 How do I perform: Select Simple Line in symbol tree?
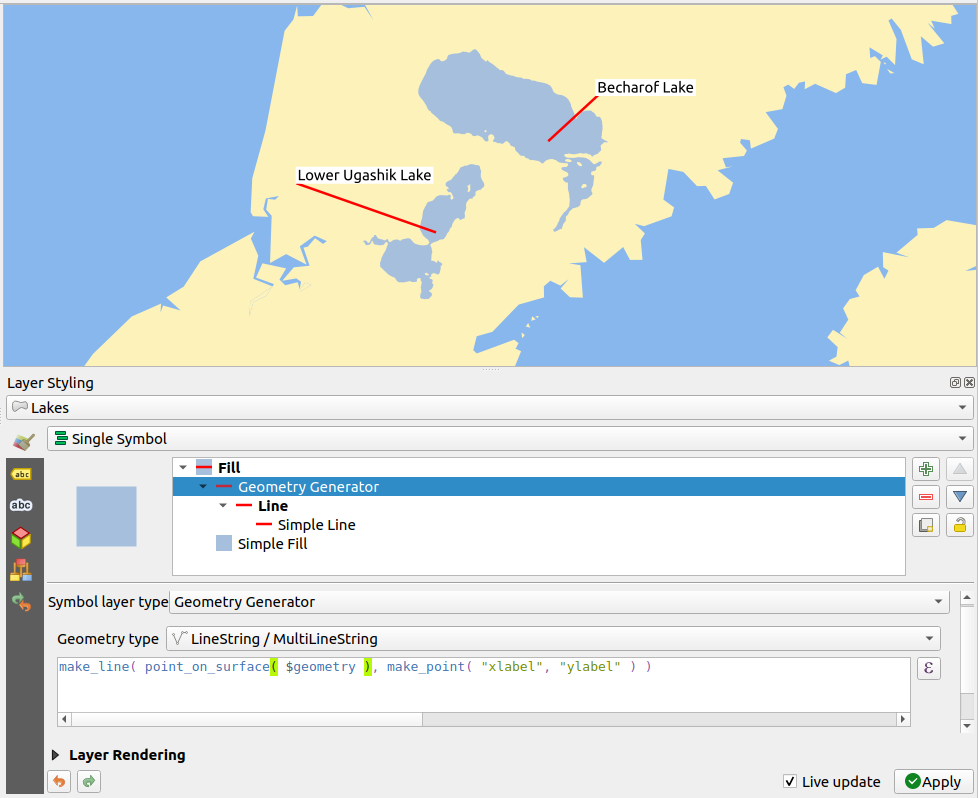coord(316,525)
